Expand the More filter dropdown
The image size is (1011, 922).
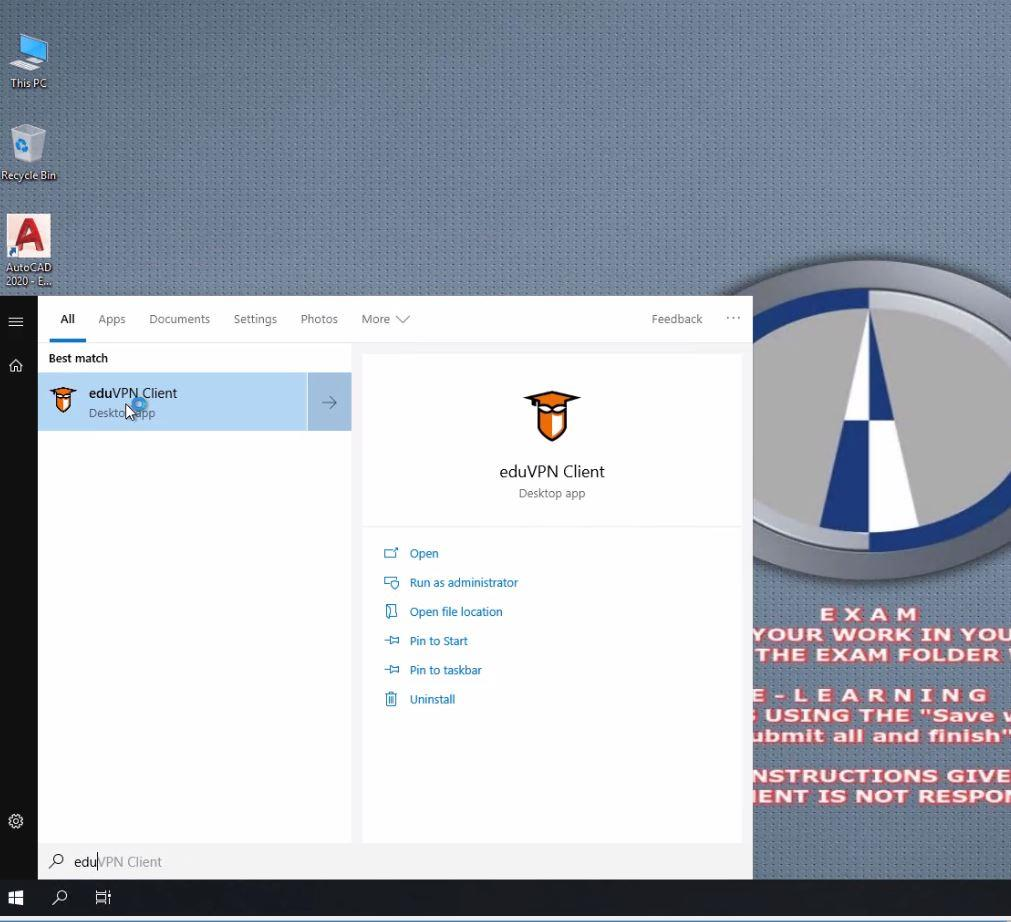(x=385, y=319)
